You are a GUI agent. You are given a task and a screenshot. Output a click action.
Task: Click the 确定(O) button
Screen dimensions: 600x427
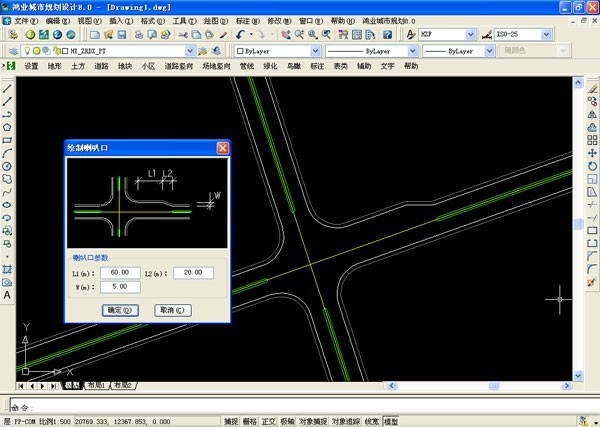click(x=118, y=310)
